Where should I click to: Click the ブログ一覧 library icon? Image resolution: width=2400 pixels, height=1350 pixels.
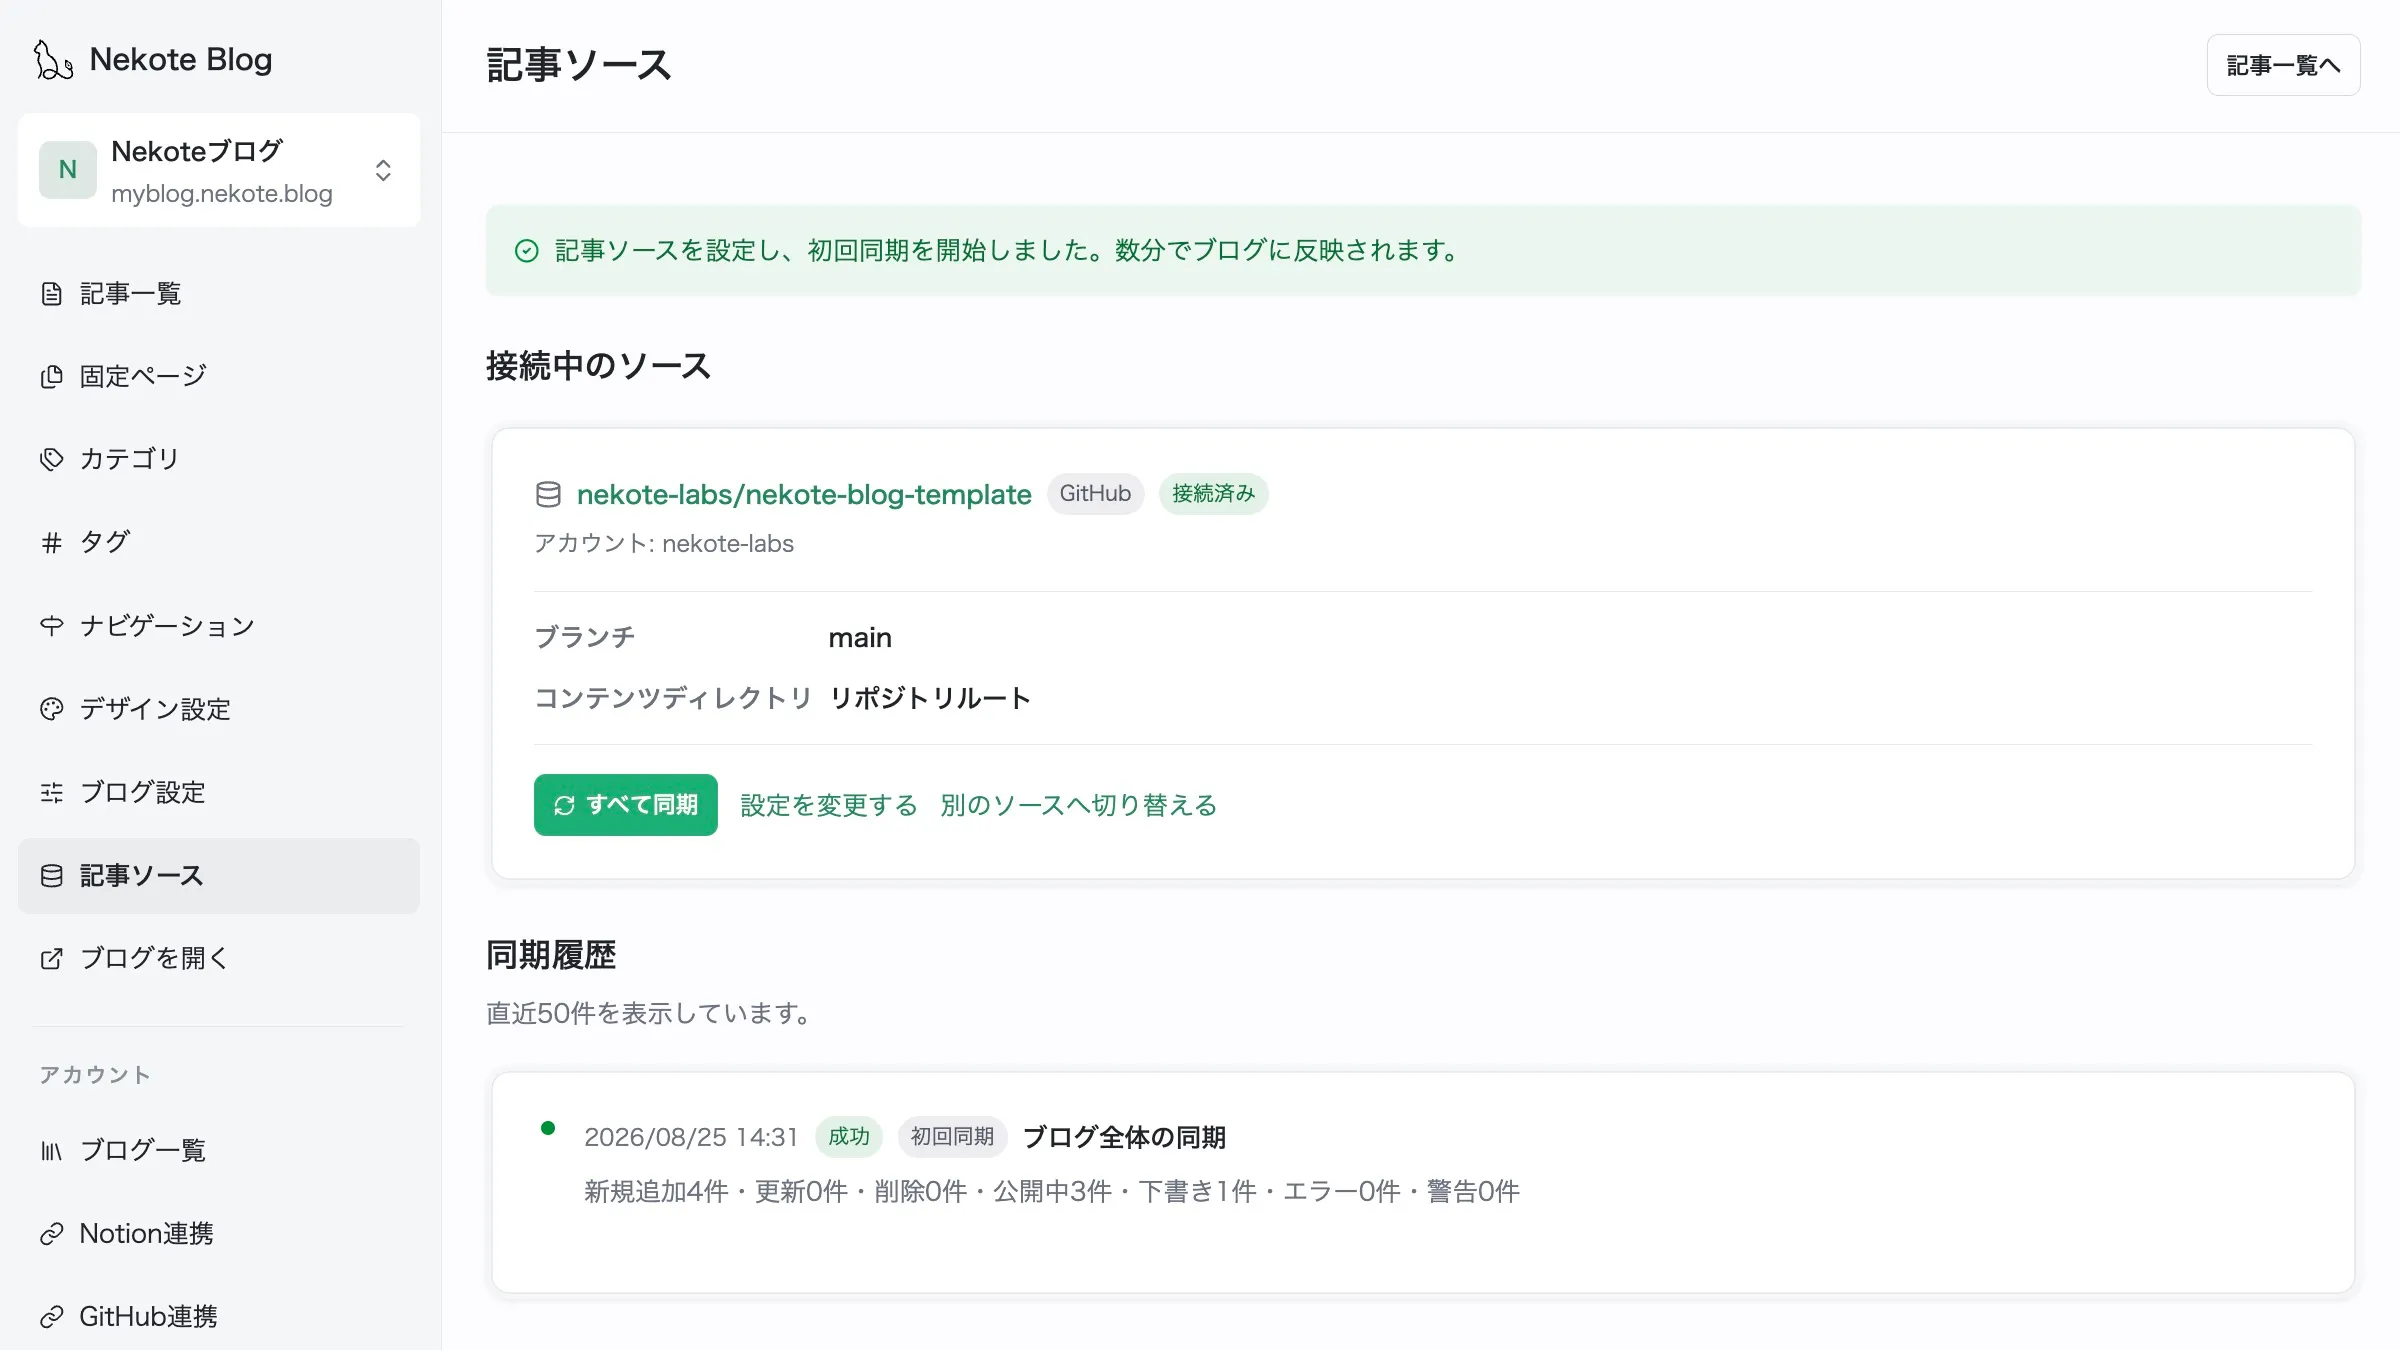click(51, 1151)
